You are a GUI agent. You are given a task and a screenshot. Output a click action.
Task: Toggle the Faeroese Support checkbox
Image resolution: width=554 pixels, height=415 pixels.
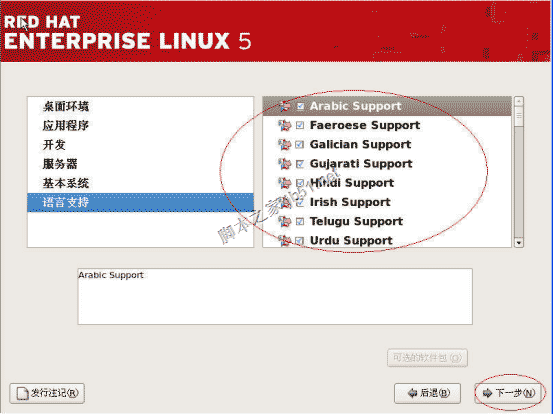click(300, 125)
